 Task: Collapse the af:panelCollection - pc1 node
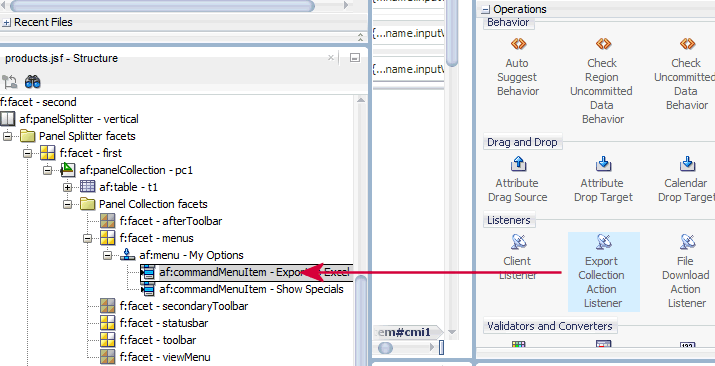(x=48, y=170)
